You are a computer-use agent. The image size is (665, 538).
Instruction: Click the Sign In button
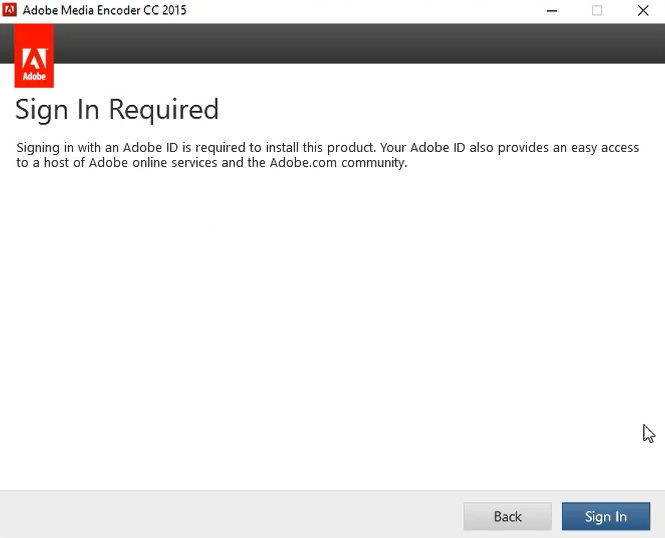point(606,516)
